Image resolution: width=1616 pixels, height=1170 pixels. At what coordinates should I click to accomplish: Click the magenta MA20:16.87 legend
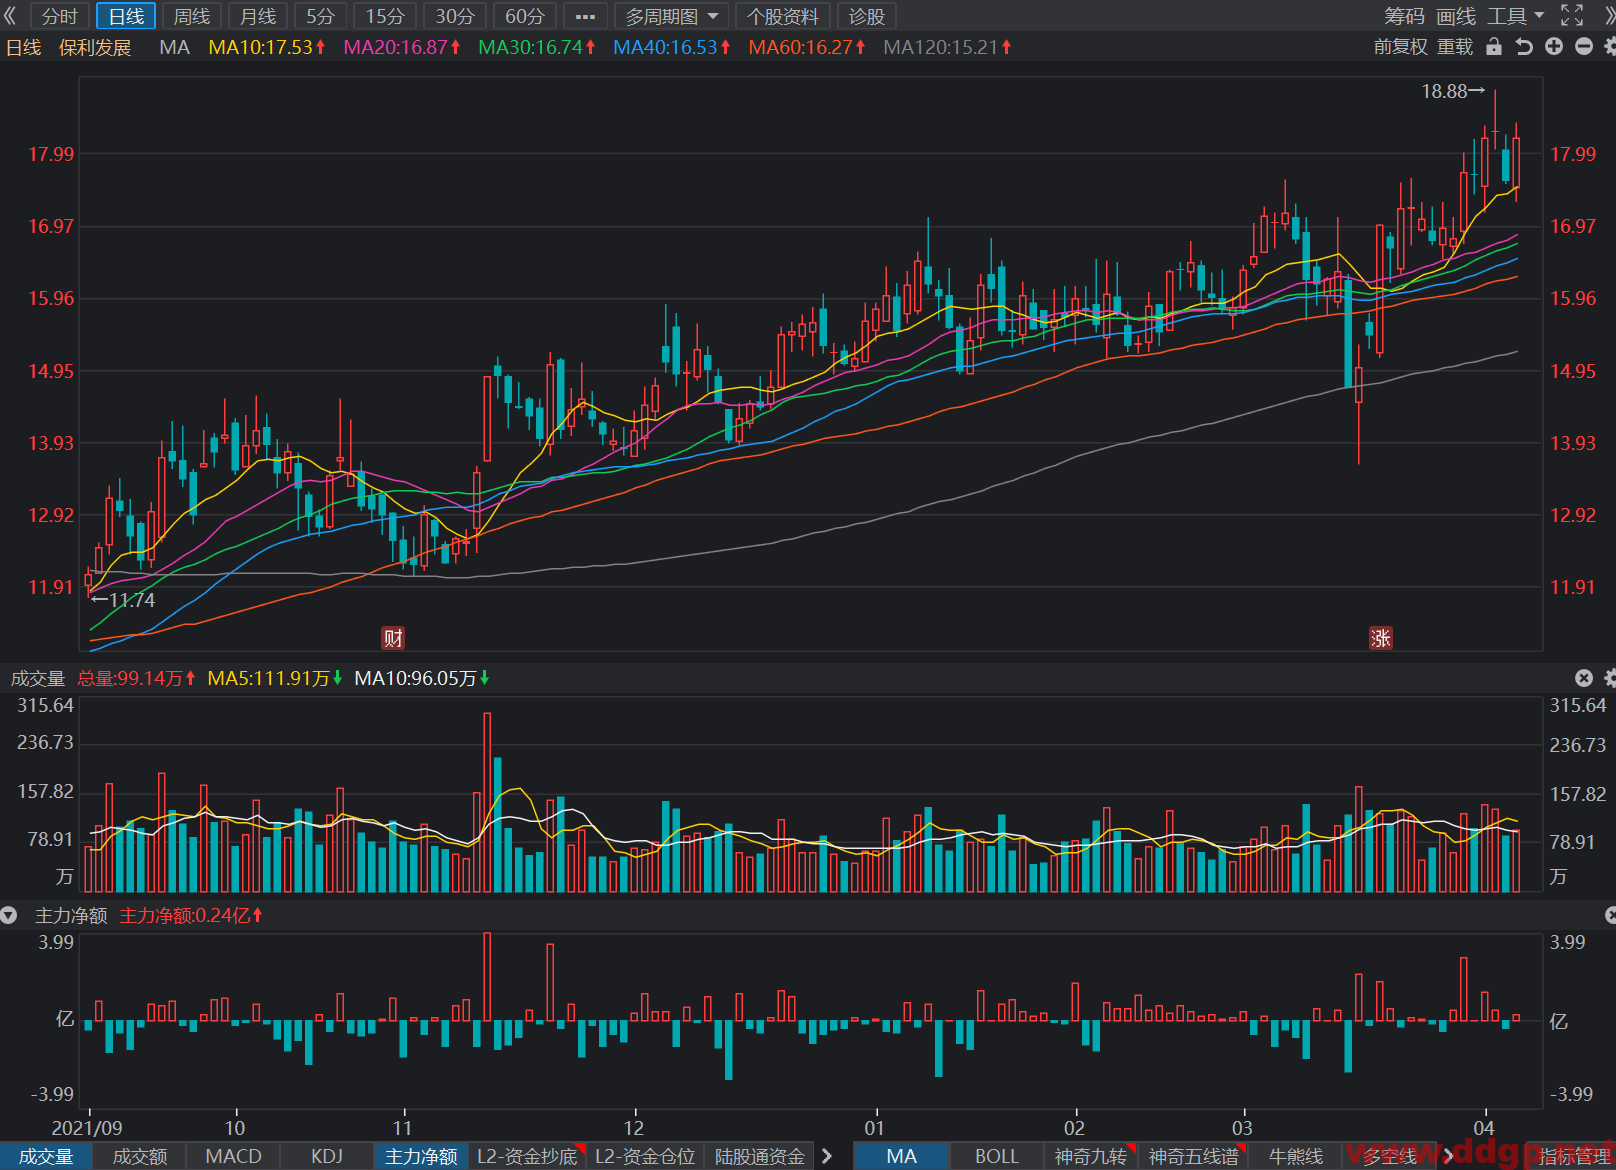click(401, 47)
